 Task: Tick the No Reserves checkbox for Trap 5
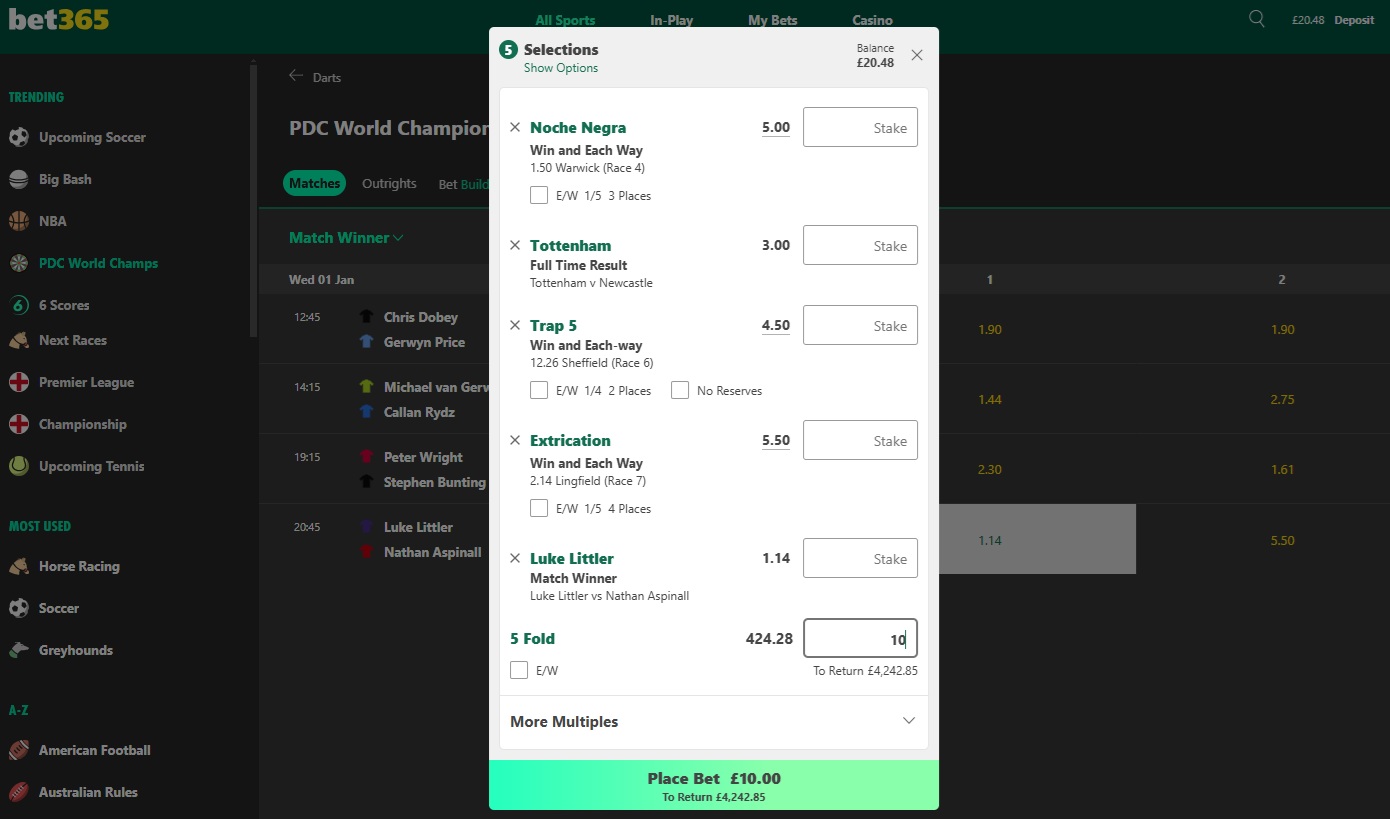coord(680,390)
